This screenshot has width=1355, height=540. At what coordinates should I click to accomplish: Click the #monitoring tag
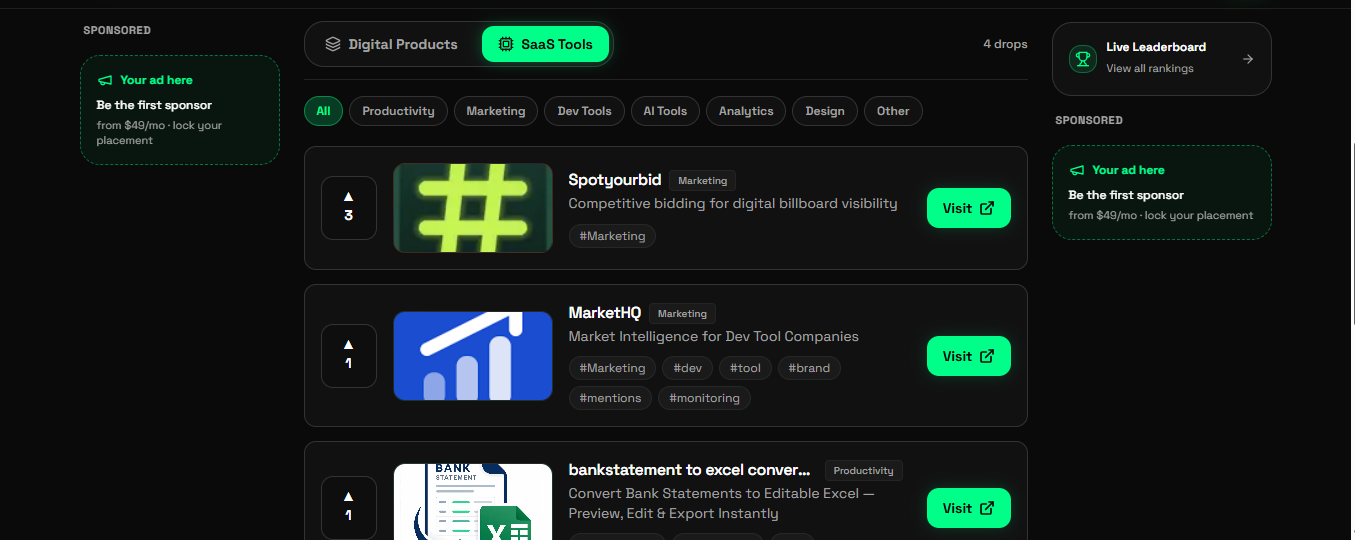coord(705,398)
